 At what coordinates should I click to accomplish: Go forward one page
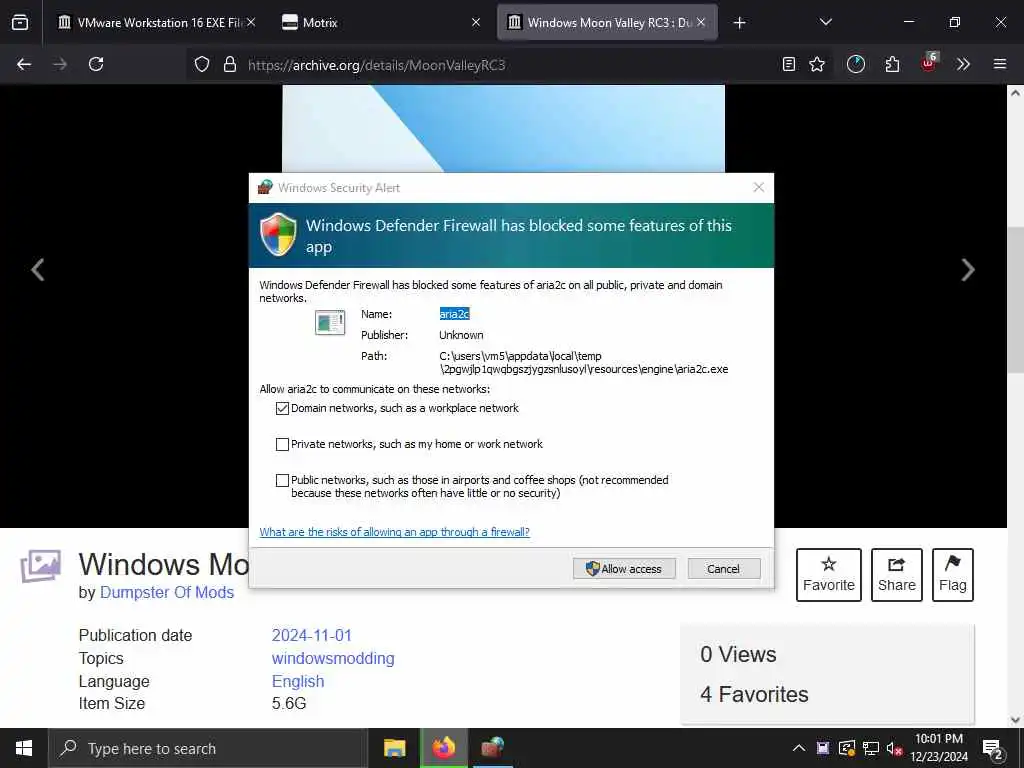pos(60,64)
